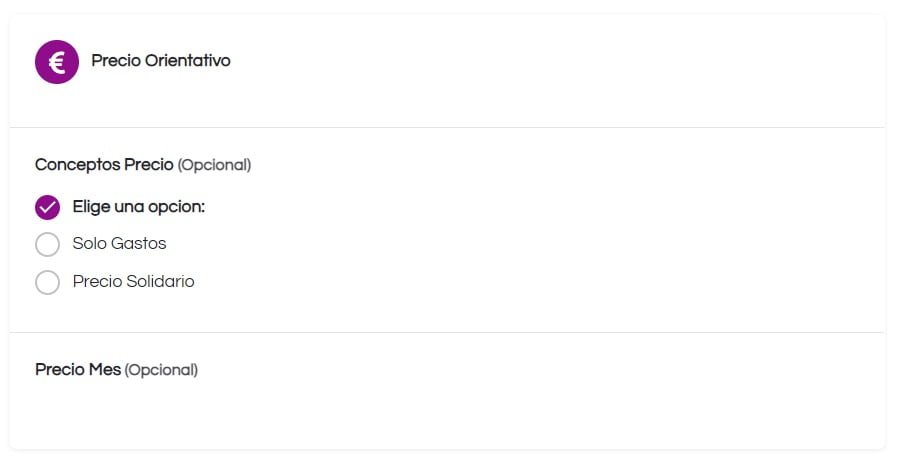898x459 pixels.
Task: Click the Precio Orientativo heading
Action: tap(161, 61)
